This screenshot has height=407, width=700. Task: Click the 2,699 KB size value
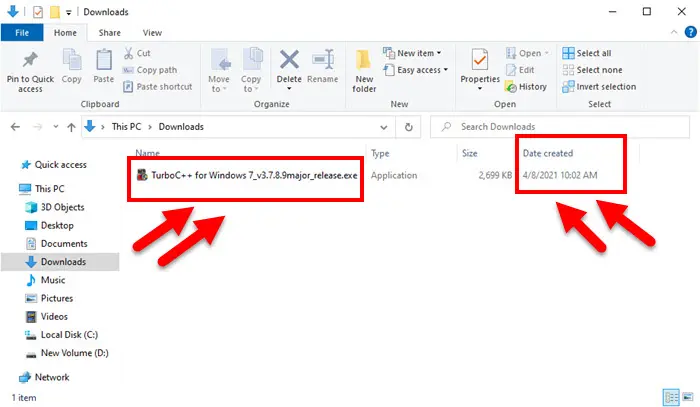coord(495,175)
